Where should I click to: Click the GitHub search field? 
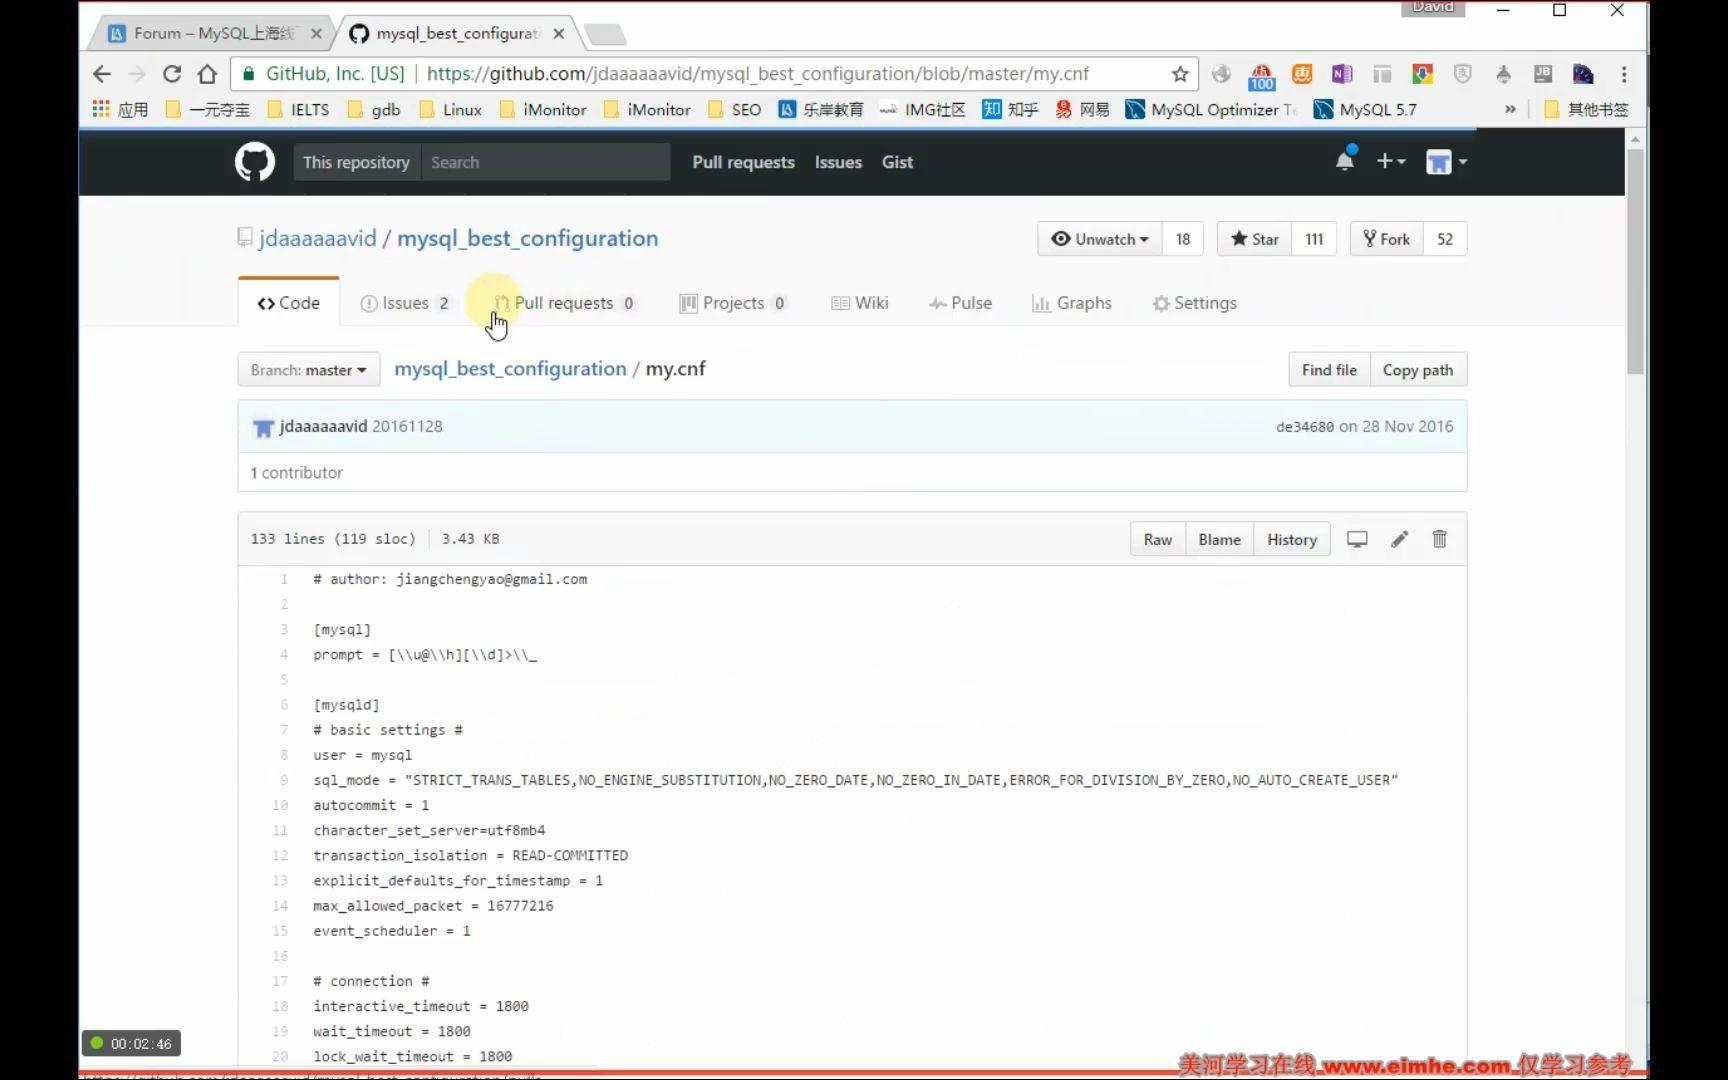coord(545,162)
